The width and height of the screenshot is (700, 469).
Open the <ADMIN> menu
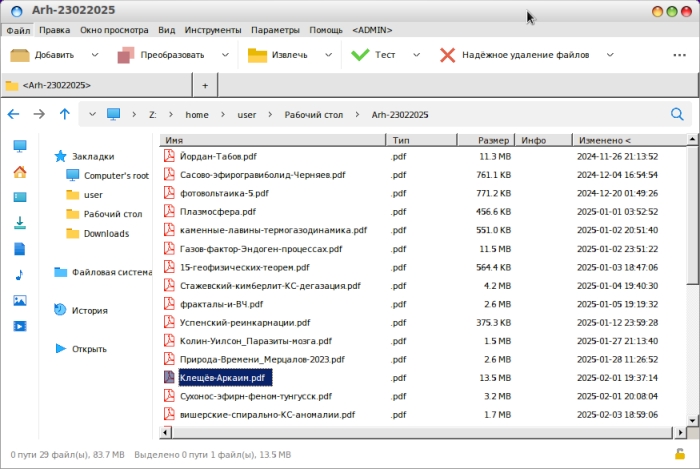click(372, 30)
